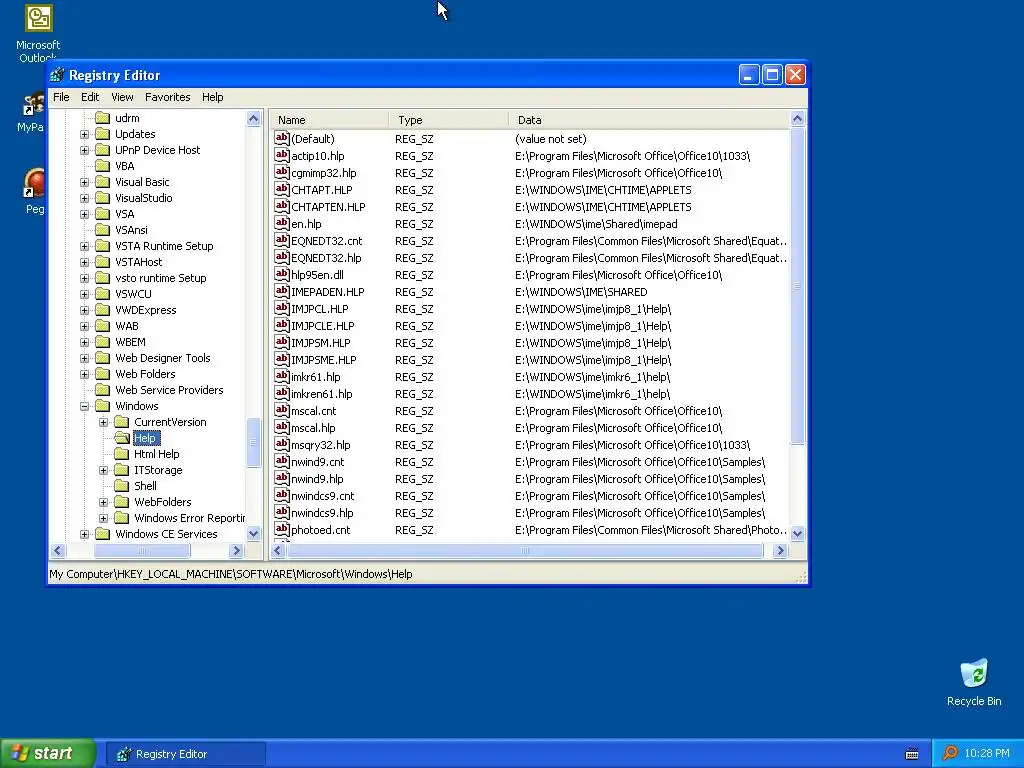This screenshot has width=1024, height=768.
Task: Expand the CurrentVersion key
Action: (103, 422)
